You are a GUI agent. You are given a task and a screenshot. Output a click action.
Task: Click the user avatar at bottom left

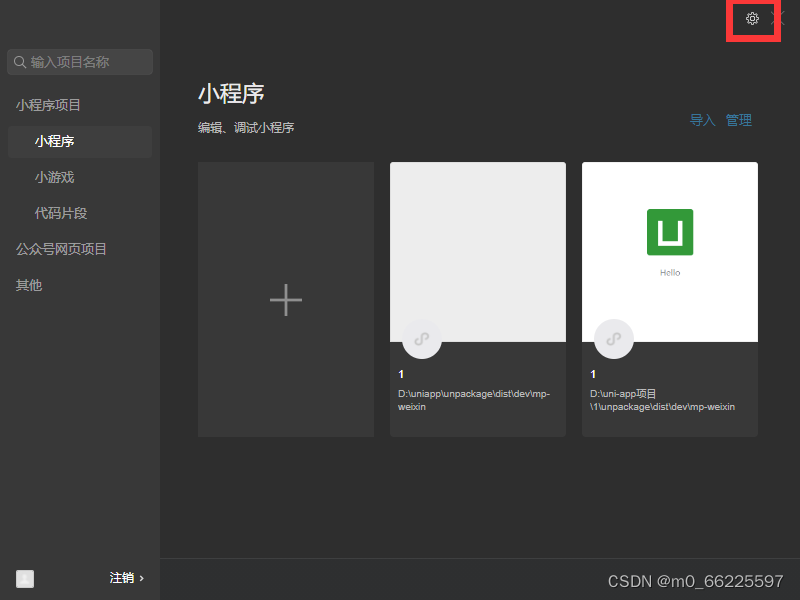point(25,578)
